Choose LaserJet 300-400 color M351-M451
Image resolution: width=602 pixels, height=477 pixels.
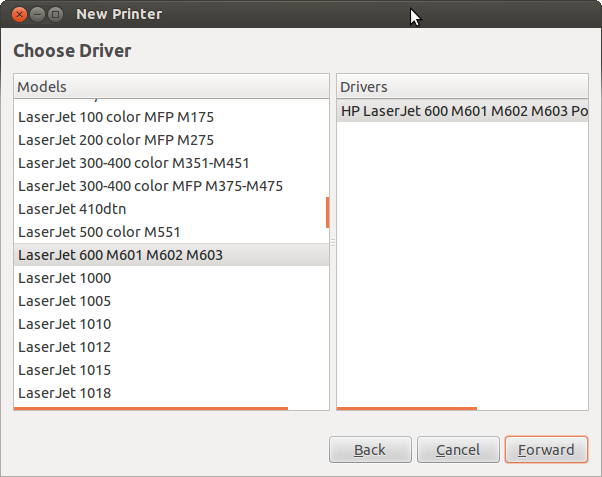tap(133, 163)
